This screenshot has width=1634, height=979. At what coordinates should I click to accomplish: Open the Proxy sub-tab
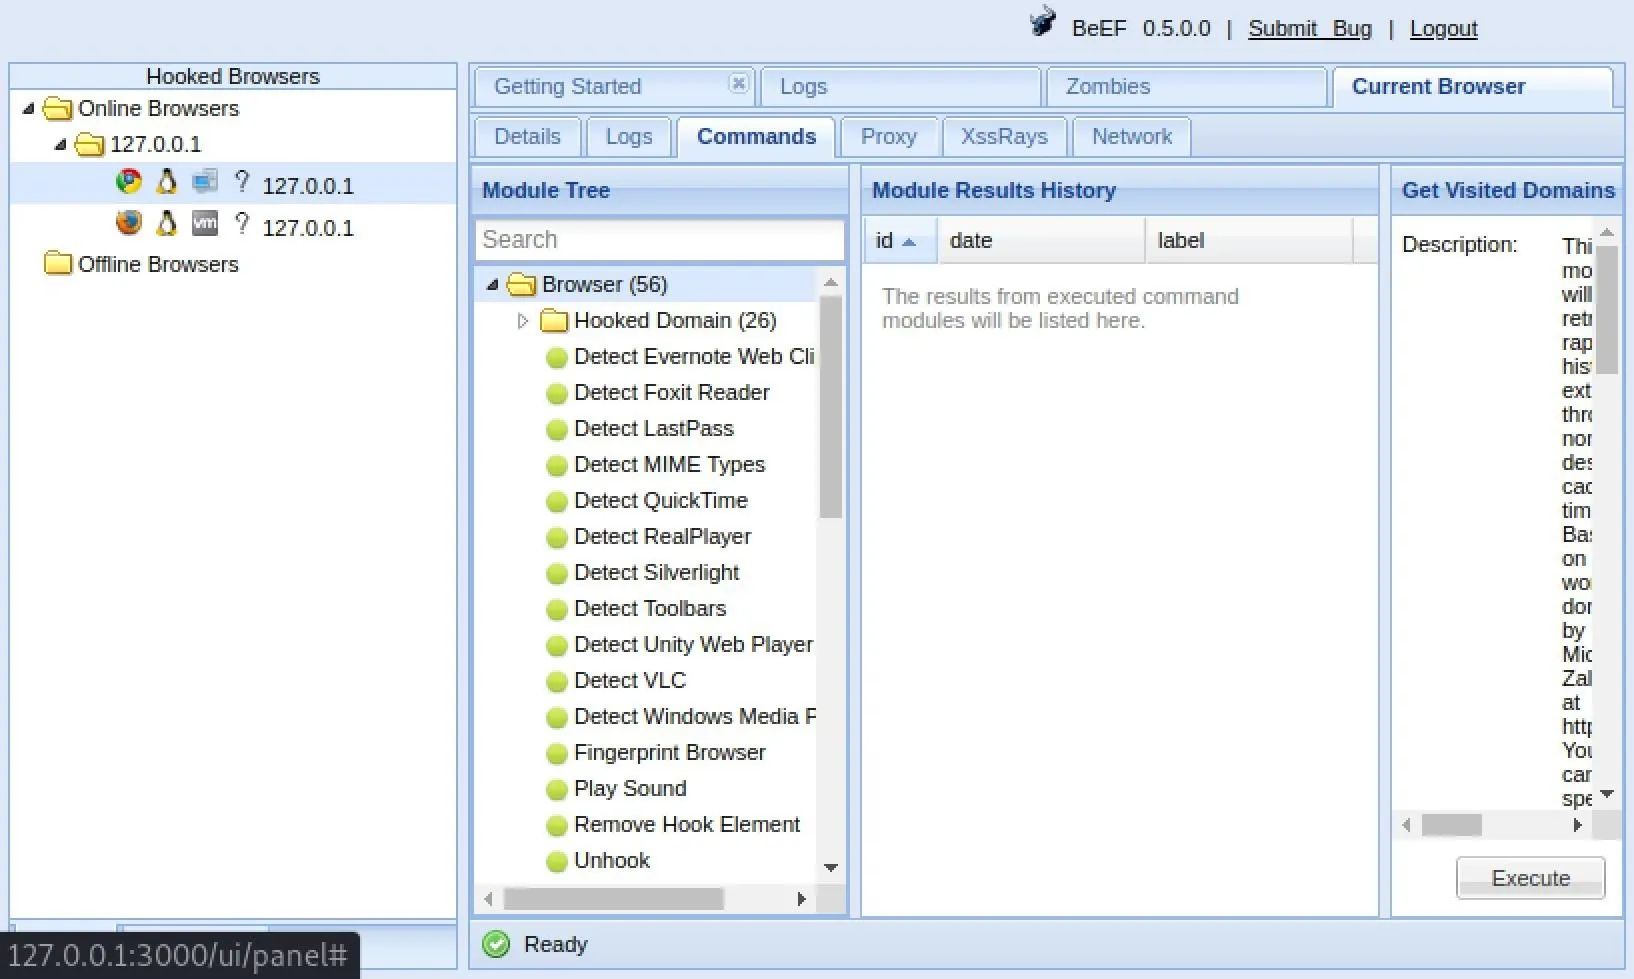(x=889, y=137)
